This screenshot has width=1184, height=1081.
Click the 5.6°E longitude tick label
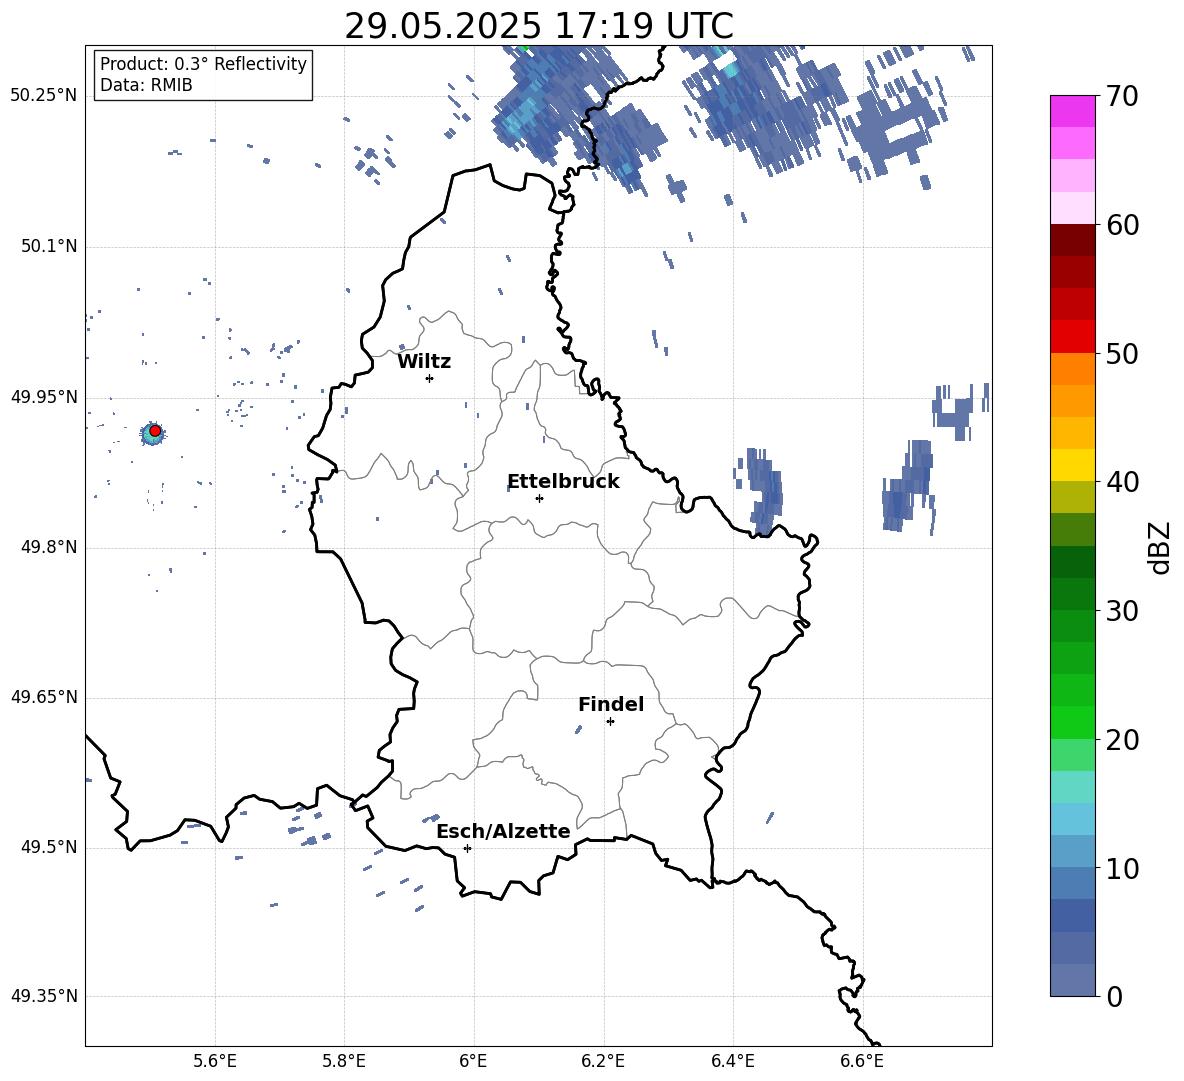pos(215,1061)
